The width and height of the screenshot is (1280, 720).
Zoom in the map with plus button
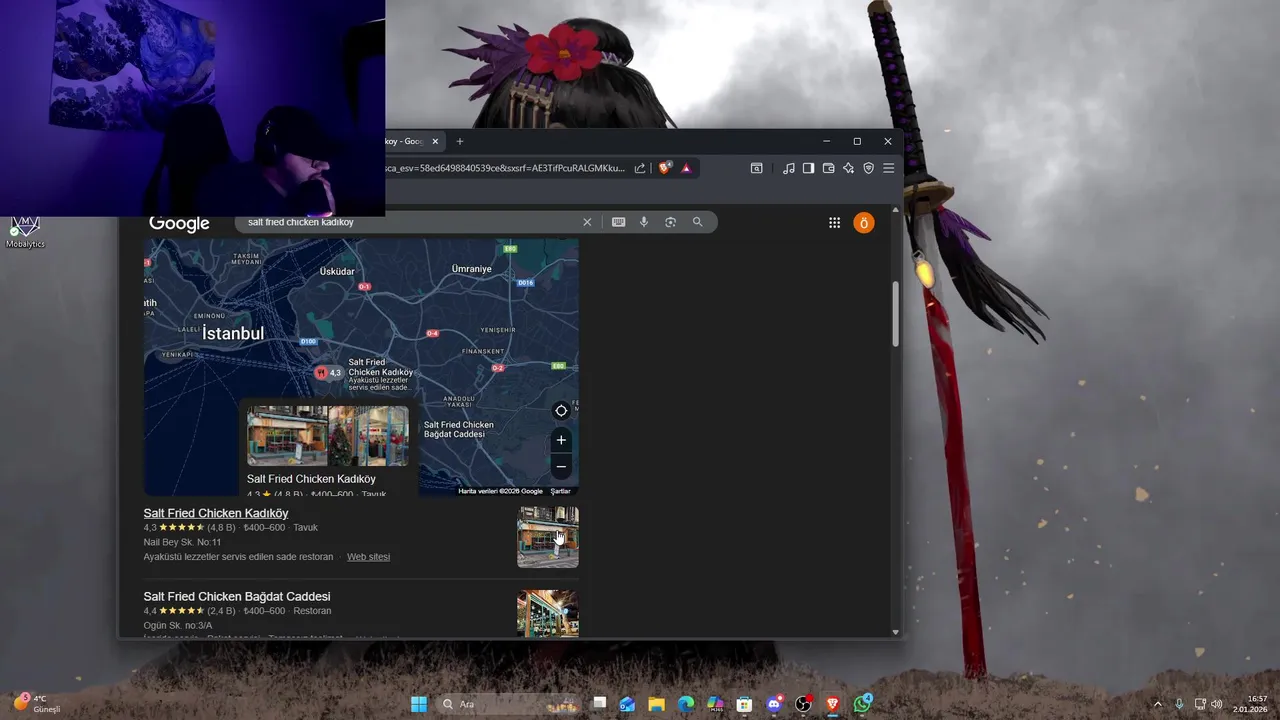[x=561, y=440]
